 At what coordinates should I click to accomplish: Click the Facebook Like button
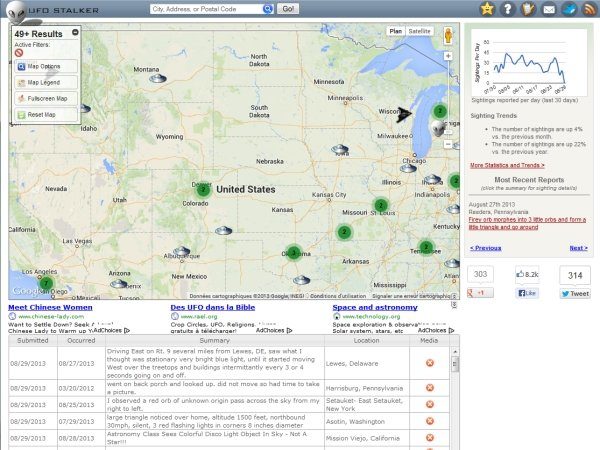pyautogui.click(x=527, y=293)
